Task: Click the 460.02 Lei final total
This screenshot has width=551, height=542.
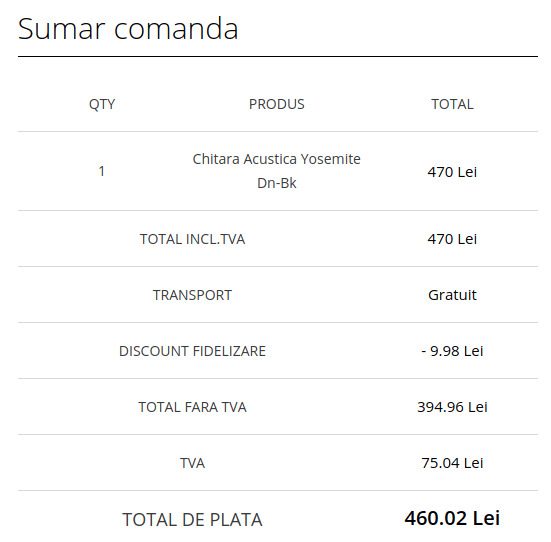Action: pyautogui.click(x=452, y=518)
